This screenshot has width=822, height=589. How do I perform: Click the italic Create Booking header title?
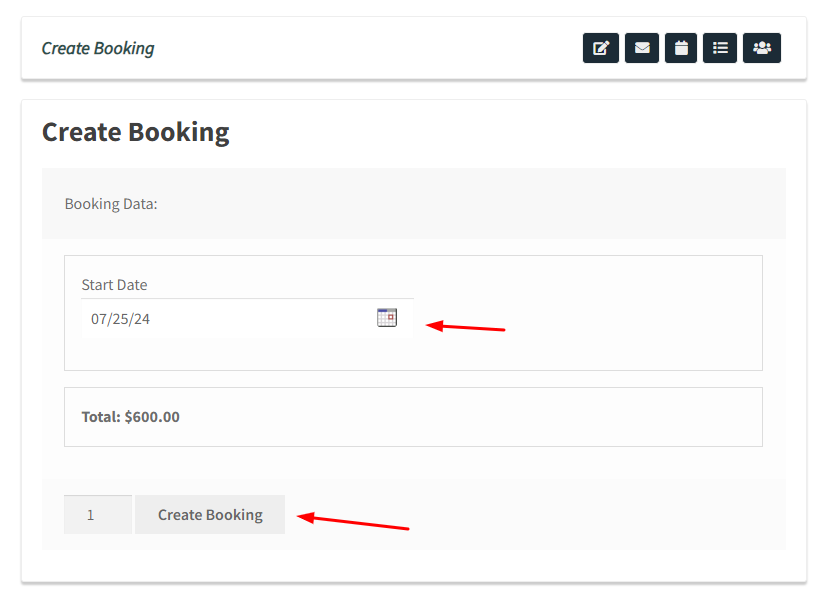(98, 48)
